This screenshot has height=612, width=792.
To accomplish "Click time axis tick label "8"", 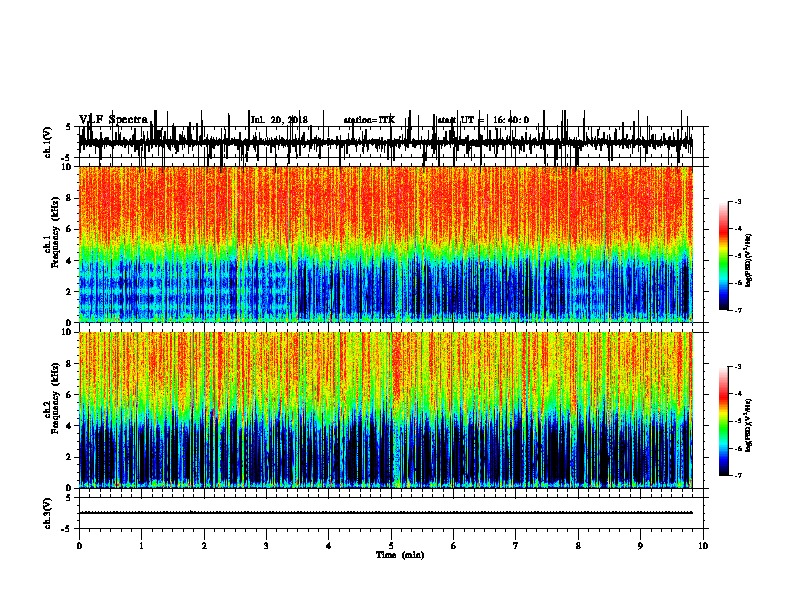I will [578, 546].
